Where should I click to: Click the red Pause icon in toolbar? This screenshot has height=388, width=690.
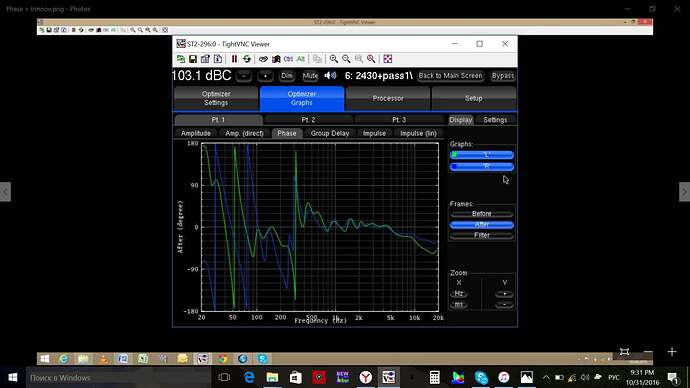234,59
